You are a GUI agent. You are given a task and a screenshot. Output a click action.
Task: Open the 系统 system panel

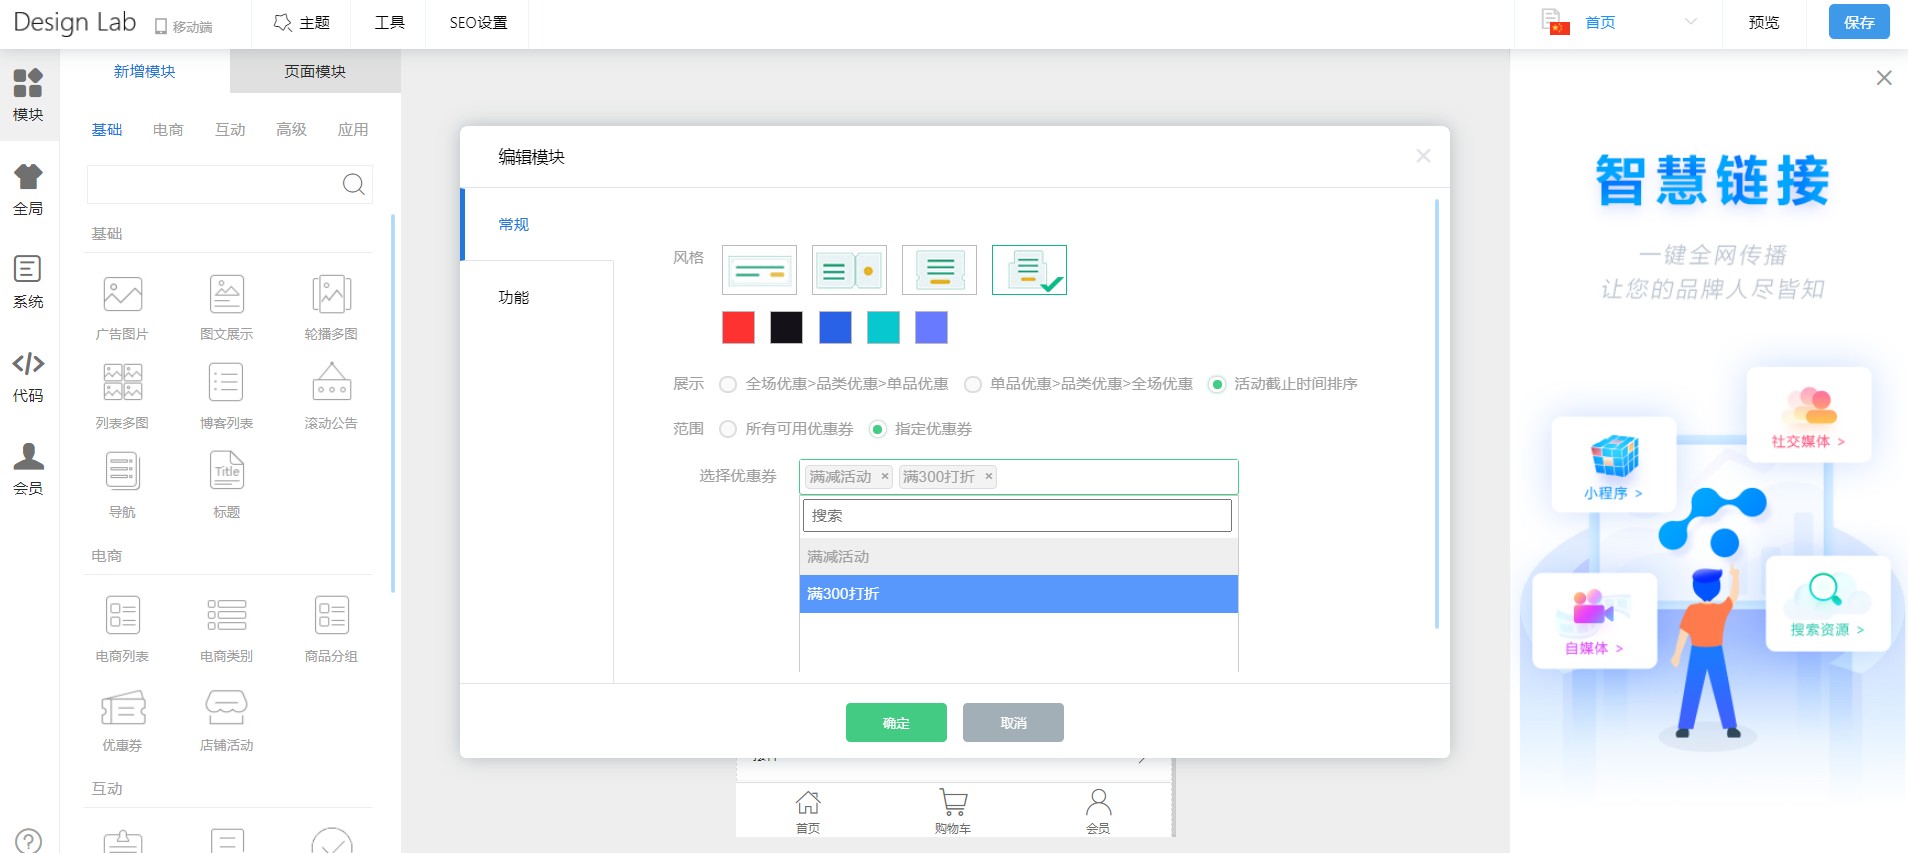pyautogui.click(x=28, y=282)
